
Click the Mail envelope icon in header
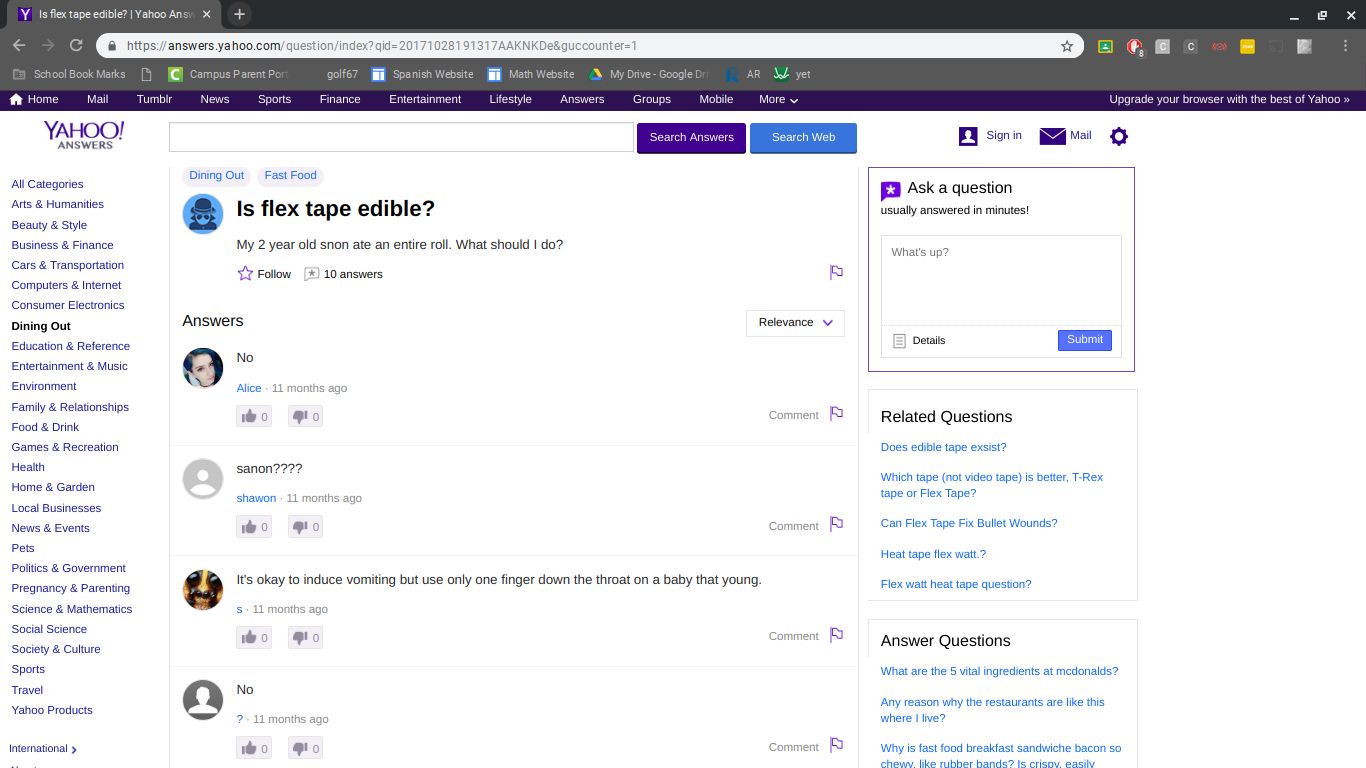point(1052,136)
